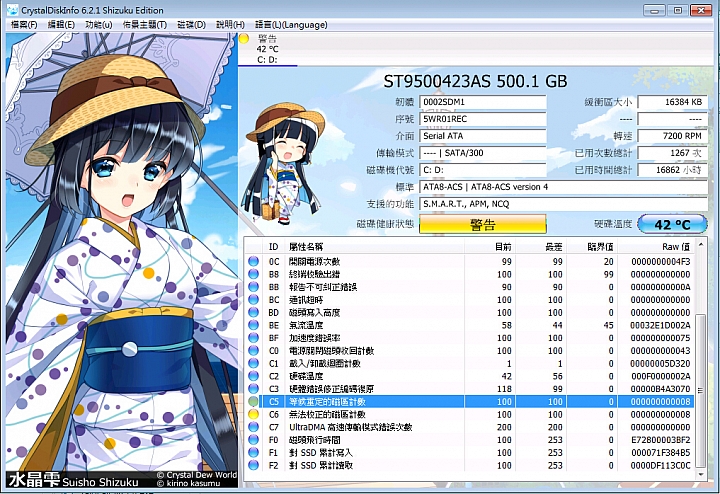Click the 16384 KB buffer size field
The width and height of the screenshot is (720, 494).
tap(672, 102)
